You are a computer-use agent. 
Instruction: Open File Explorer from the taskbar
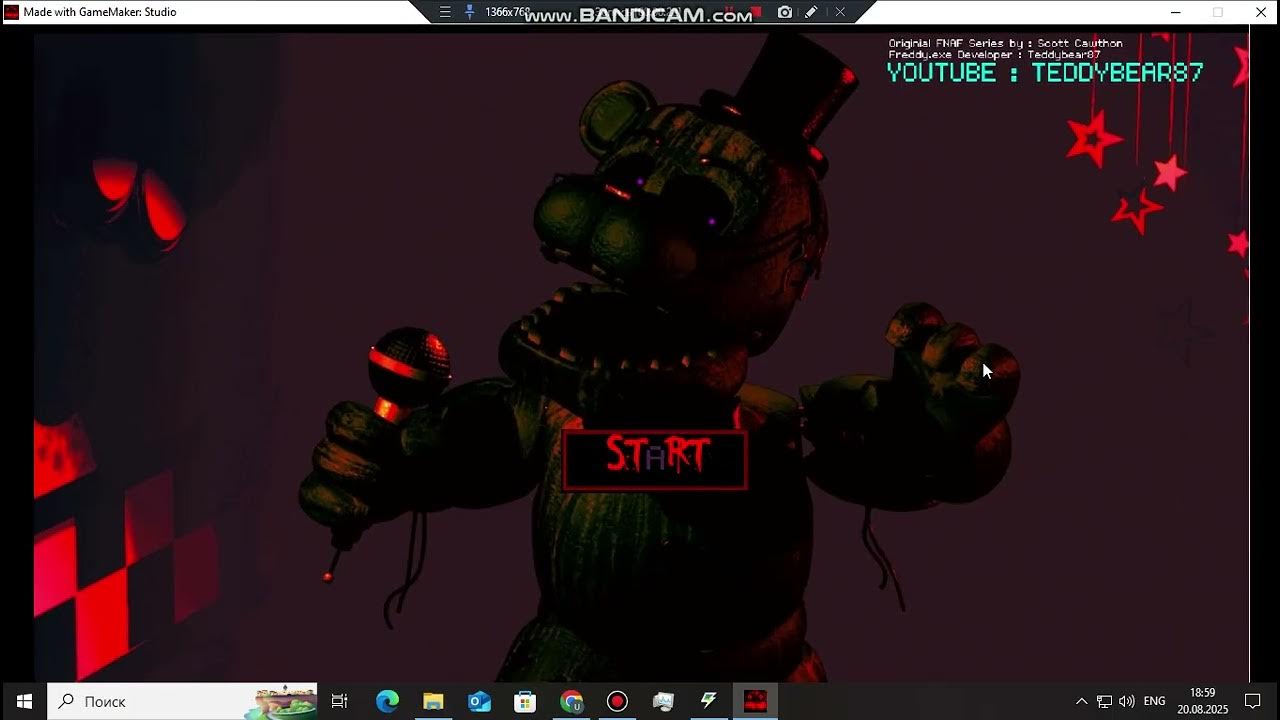[x=433, y=701]
